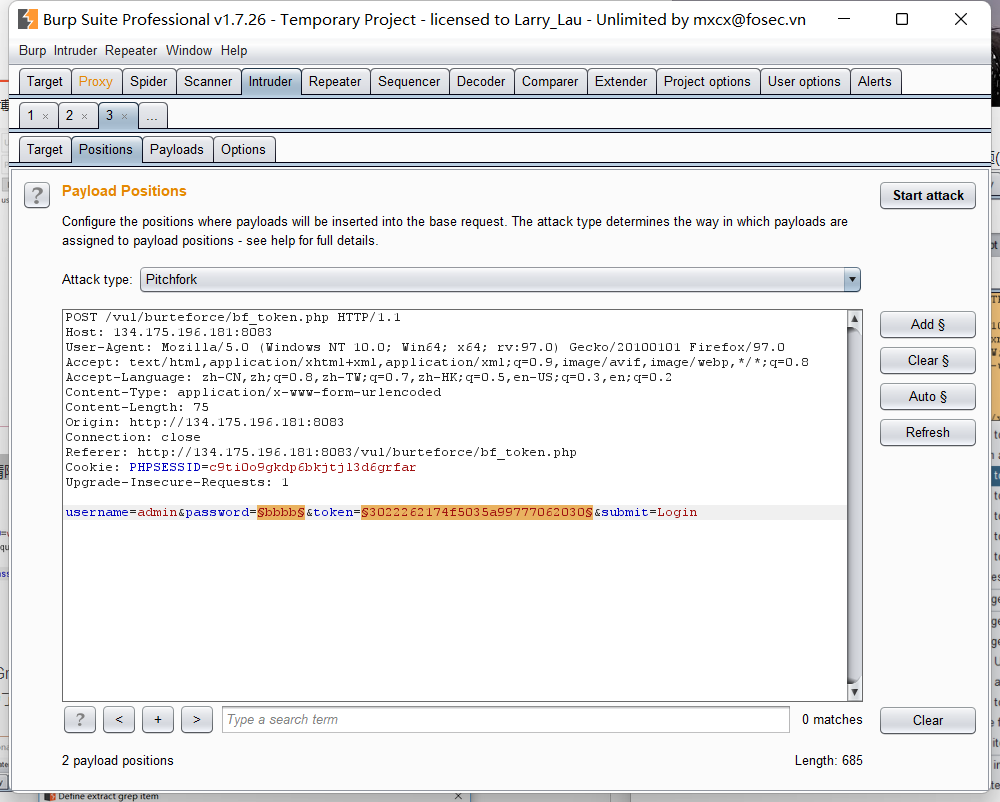Open the User options tab
The height and width of the screenshot is (802, 1000).
coord(804,82)
